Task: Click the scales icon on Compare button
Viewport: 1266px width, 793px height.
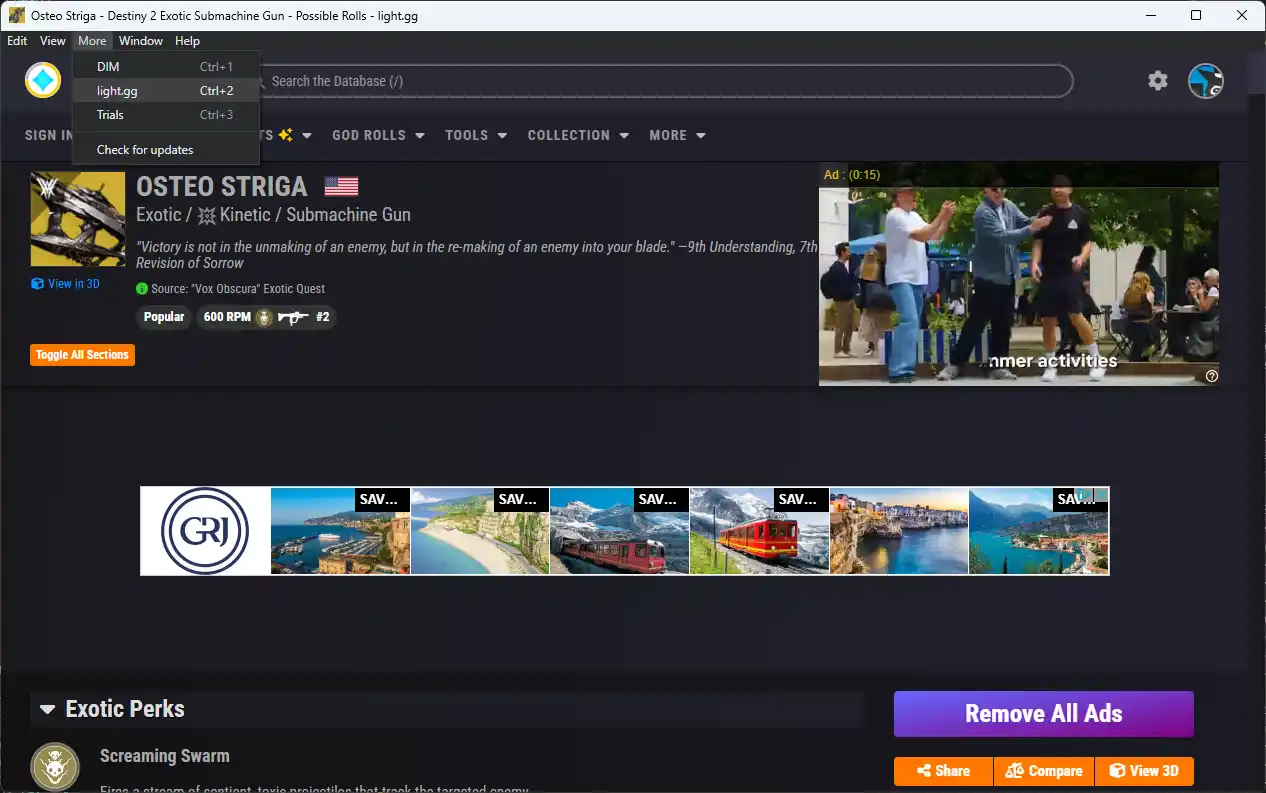Action: 1014,771
